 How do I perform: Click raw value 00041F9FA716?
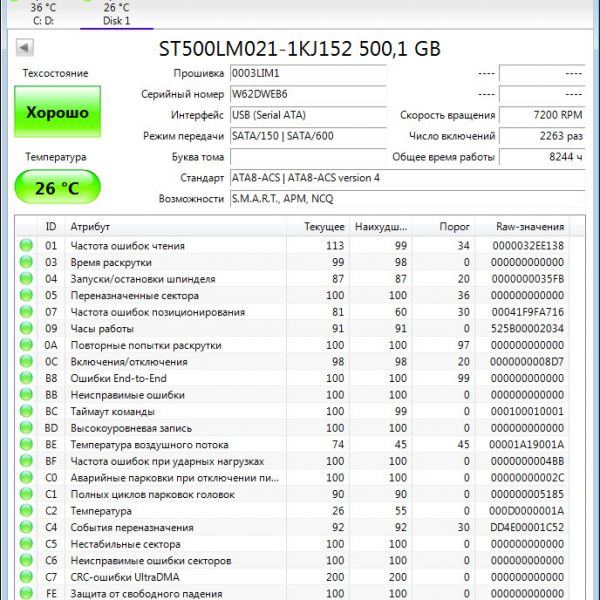click(528, 312)
